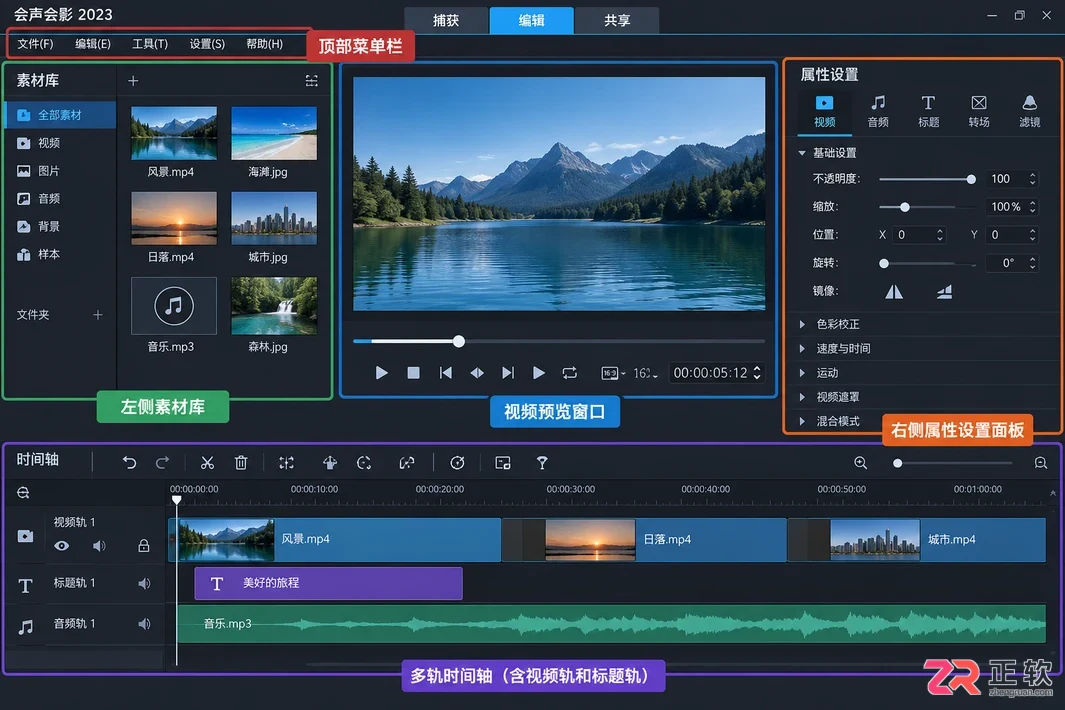The height and width of the screenshot is (710, 1065).
Task: Open the 文件(F) menu
Action: click(x=35, y=44)
